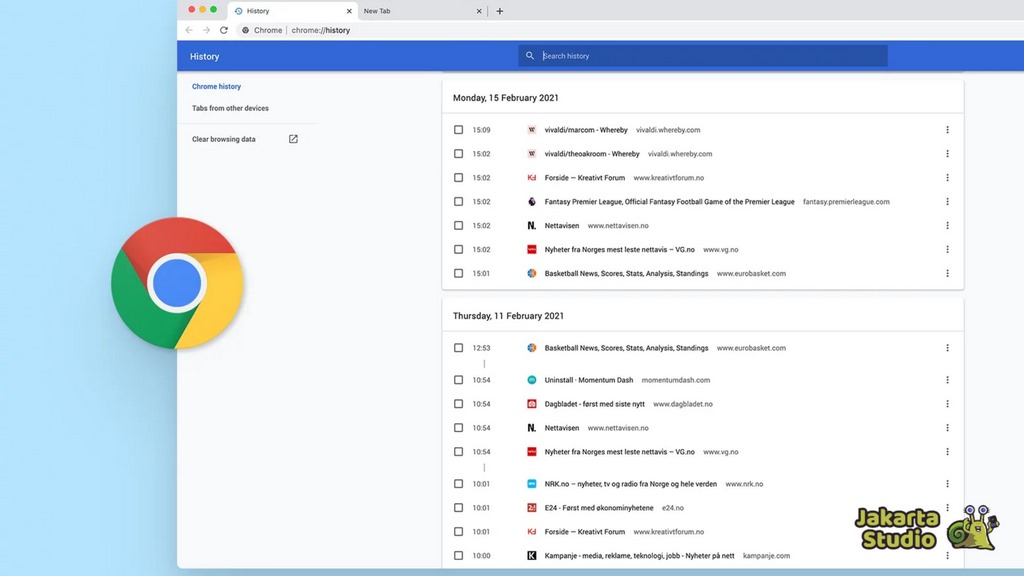The height and width of the screenshot is (576, 1024).
Task: Close the History tab
Action: click(349, 11)
